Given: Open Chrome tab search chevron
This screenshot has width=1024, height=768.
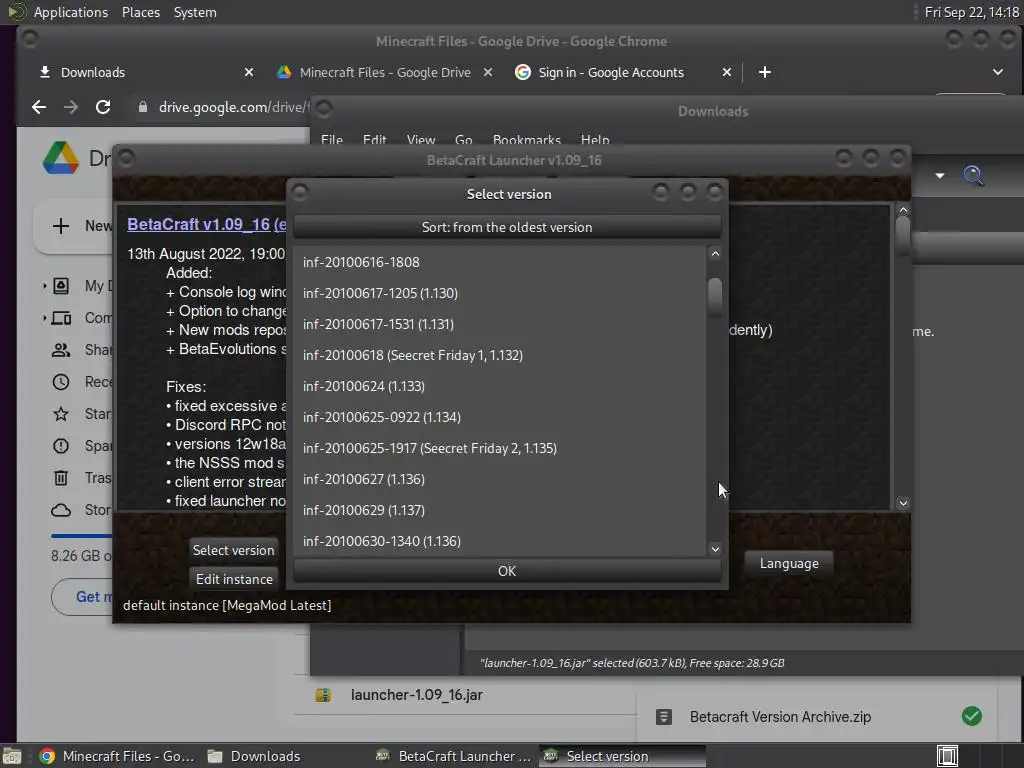Looking at the screenshot, I should pos(998,72).
